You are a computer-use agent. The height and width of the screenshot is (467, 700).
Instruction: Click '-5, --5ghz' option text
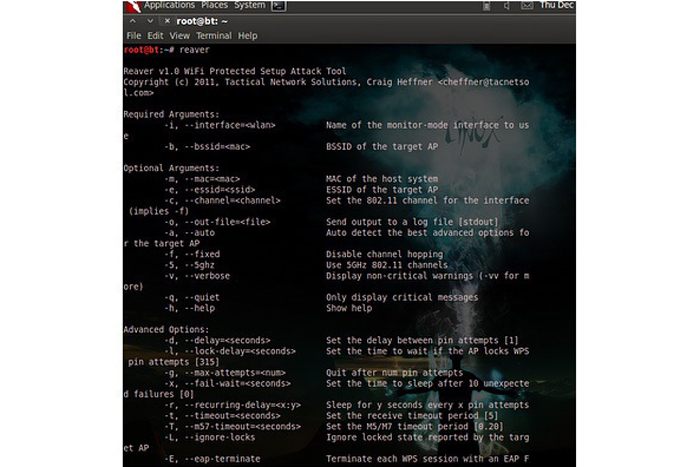click(x=190, y=265)
